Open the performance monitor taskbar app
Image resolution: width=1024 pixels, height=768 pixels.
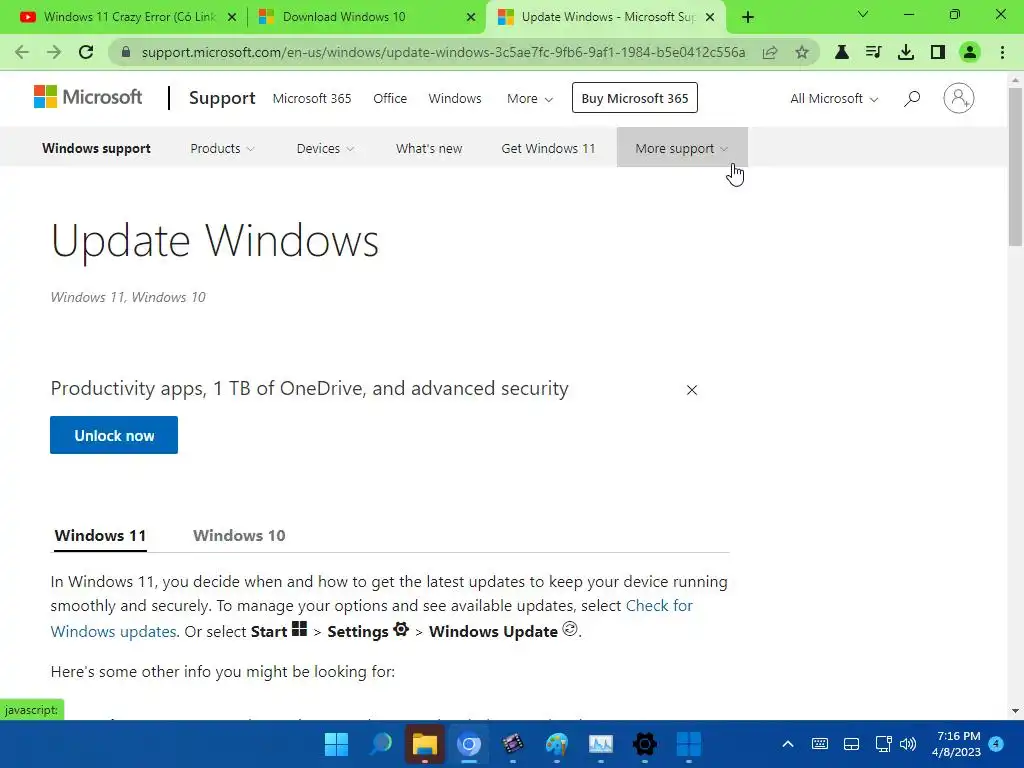point(600,744)
